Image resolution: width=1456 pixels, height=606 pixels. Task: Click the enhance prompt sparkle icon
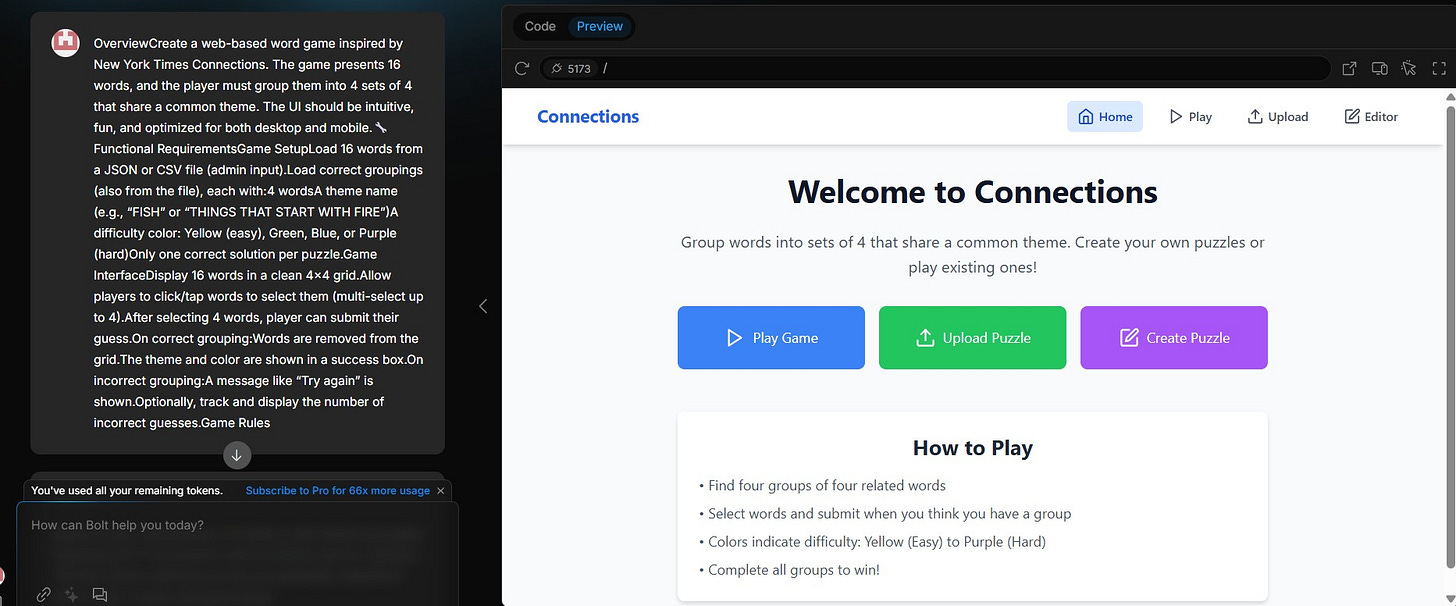click(x=72, y=594)
